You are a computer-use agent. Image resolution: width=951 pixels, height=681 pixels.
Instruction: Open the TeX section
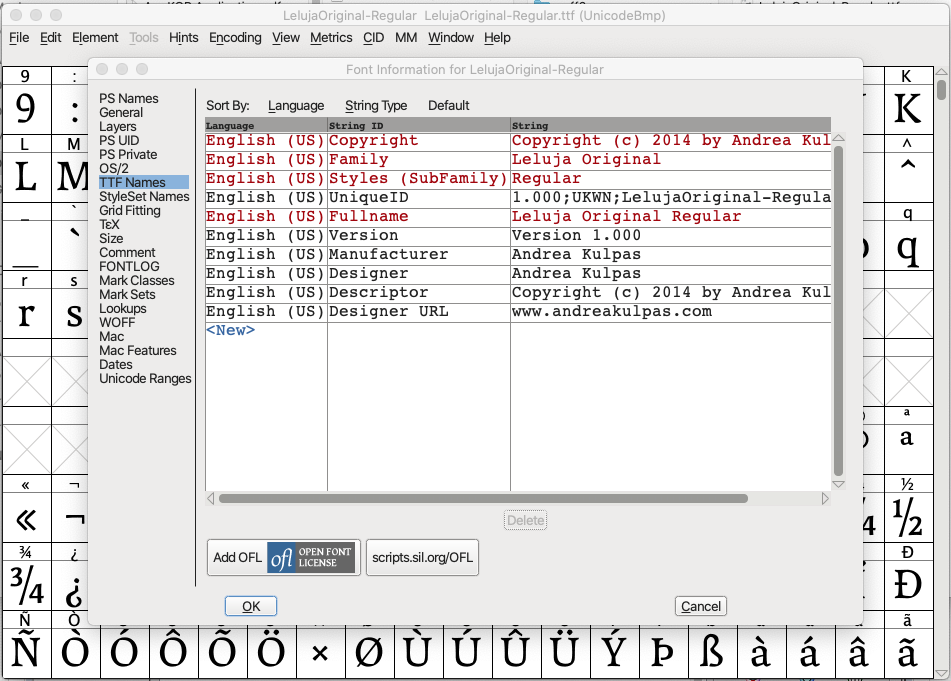tap(109, 224)
